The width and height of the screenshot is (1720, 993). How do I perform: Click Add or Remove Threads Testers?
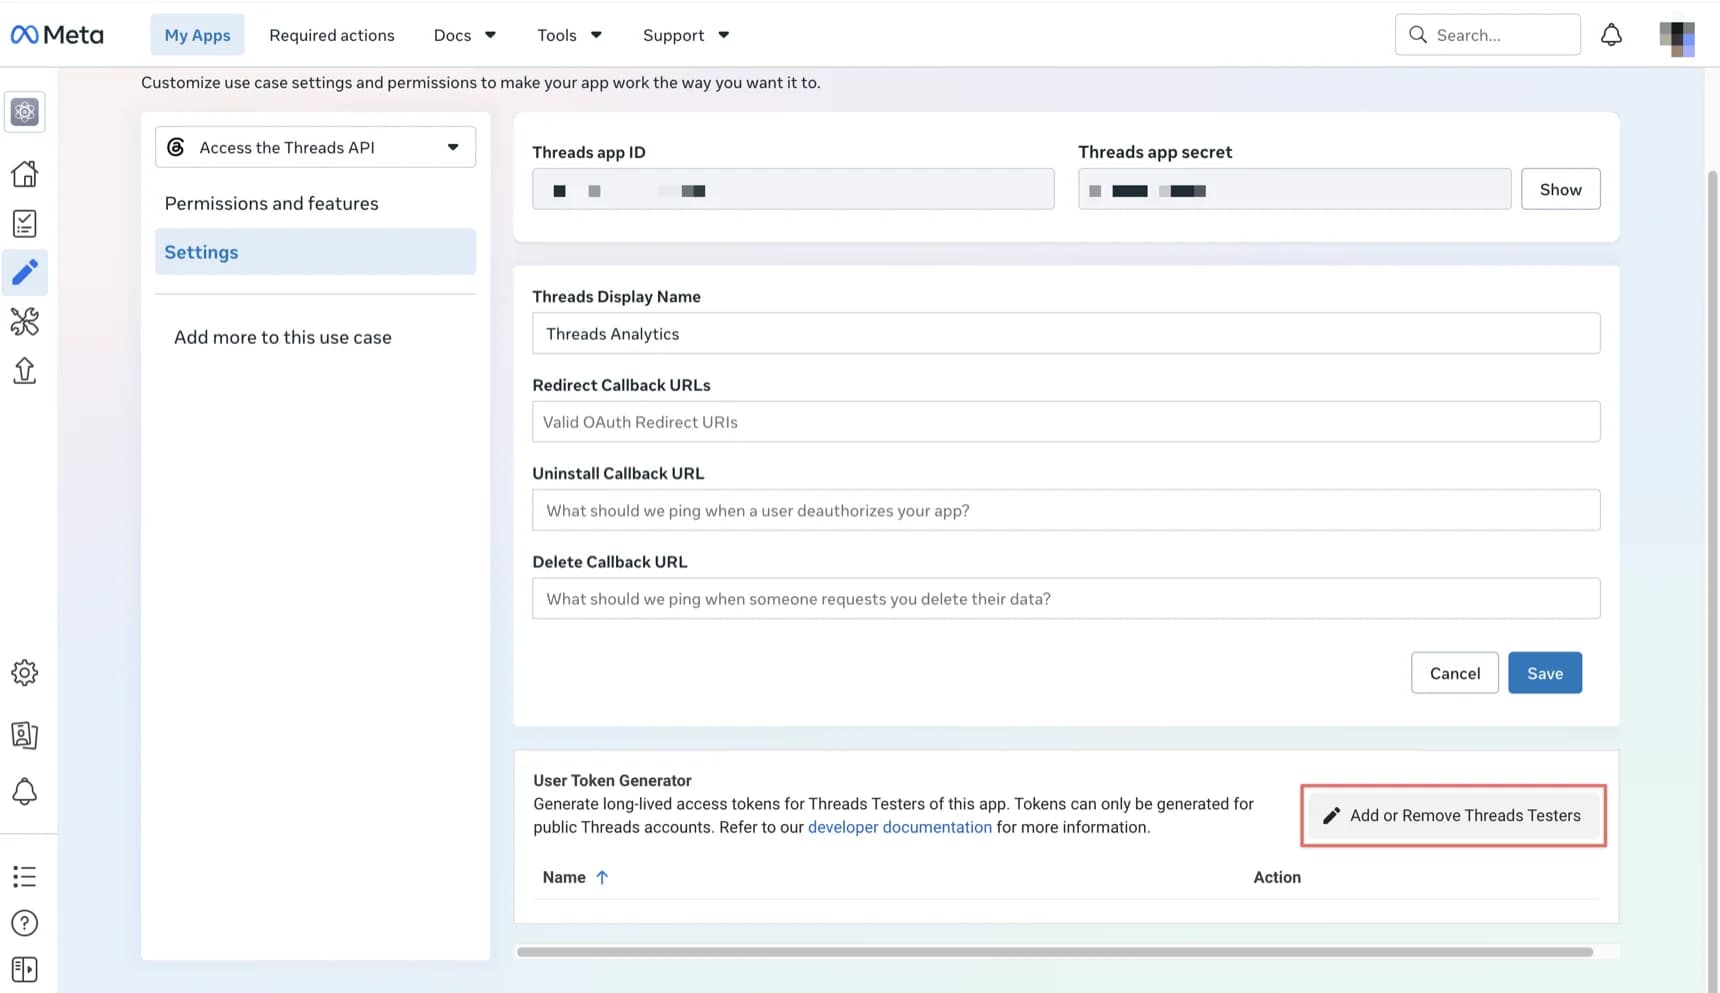coord(1453,816)
